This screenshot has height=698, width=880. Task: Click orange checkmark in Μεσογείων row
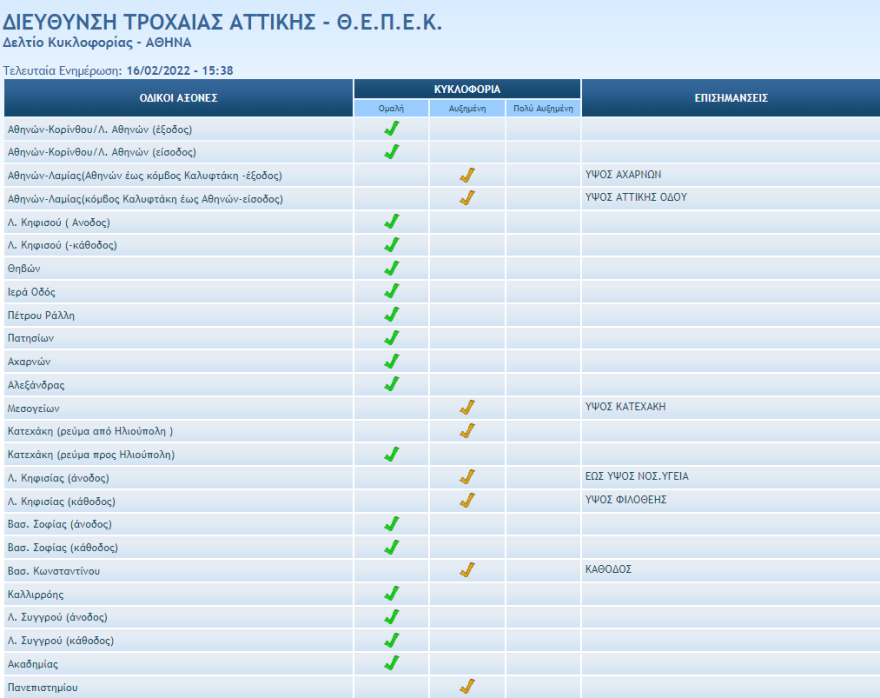point(467,407)
